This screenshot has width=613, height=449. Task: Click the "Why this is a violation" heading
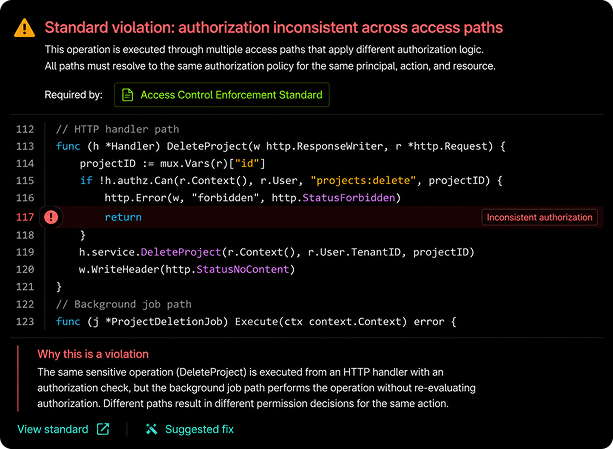click(x=93, y=354)
